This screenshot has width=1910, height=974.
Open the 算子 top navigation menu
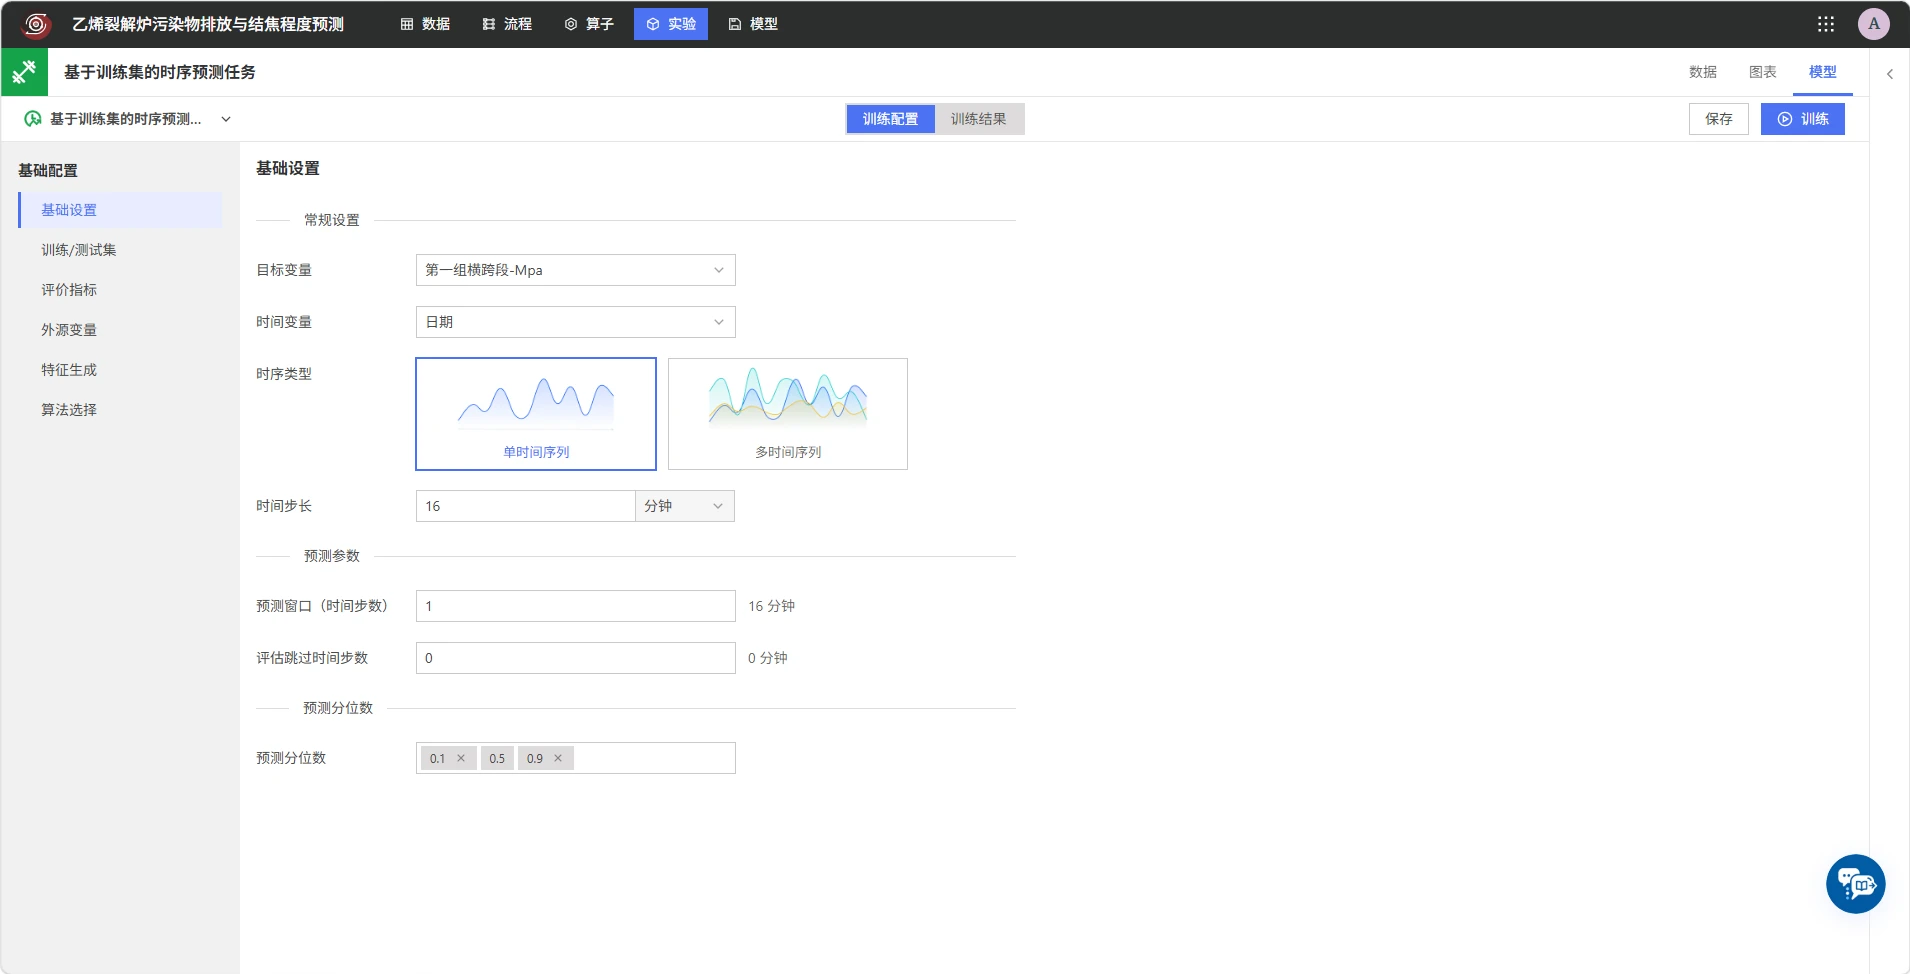pyautogui.click(x=589, y=24)
